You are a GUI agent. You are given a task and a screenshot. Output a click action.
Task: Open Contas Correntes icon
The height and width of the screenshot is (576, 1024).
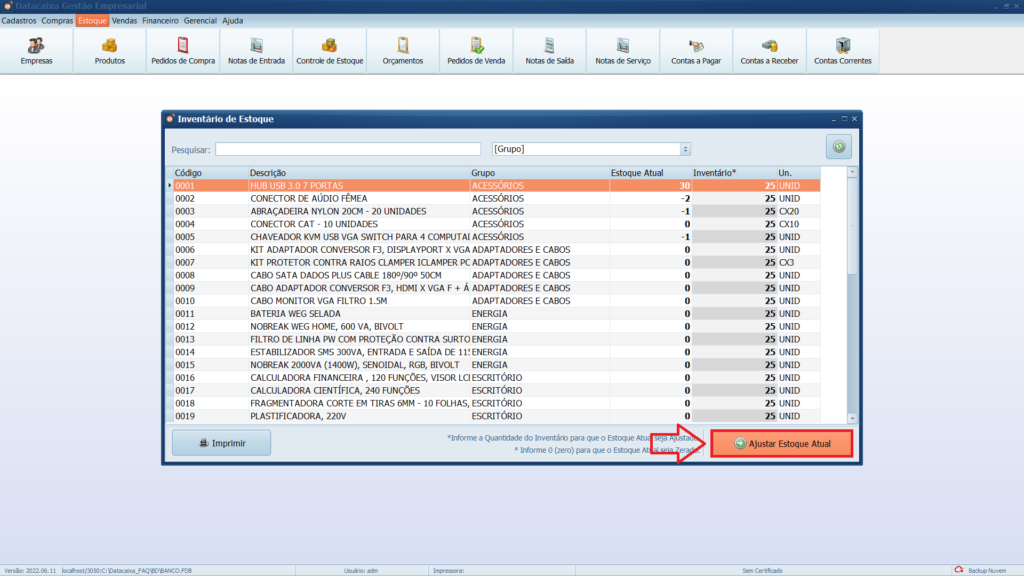pyautogui.click(x=843, y=51)
